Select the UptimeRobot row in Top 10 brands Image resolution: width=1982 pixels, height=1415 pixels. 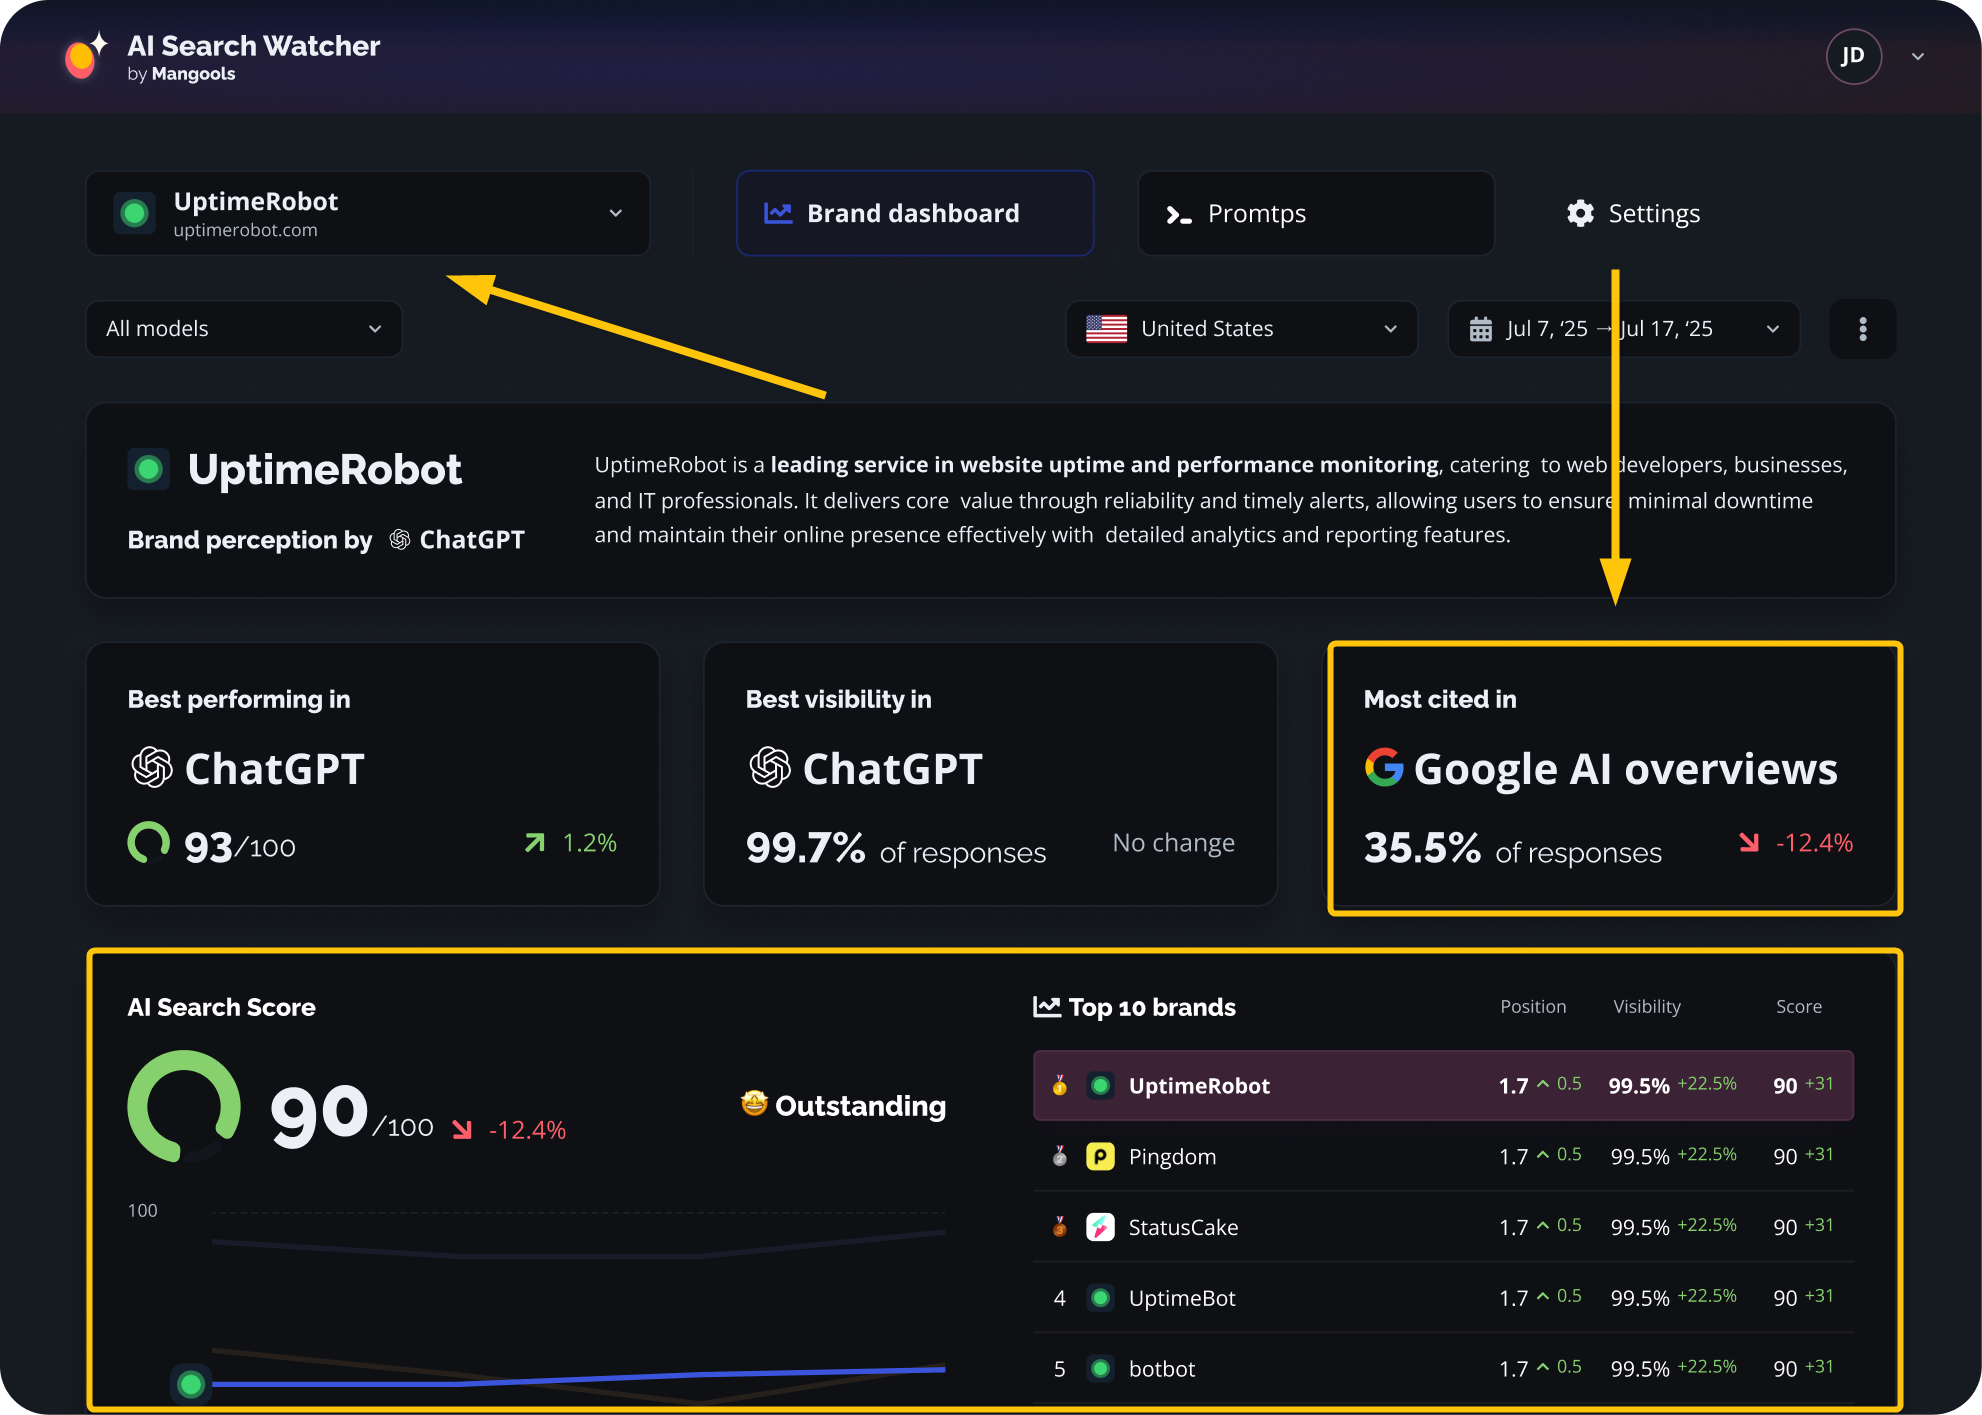pos(1444,1085)
